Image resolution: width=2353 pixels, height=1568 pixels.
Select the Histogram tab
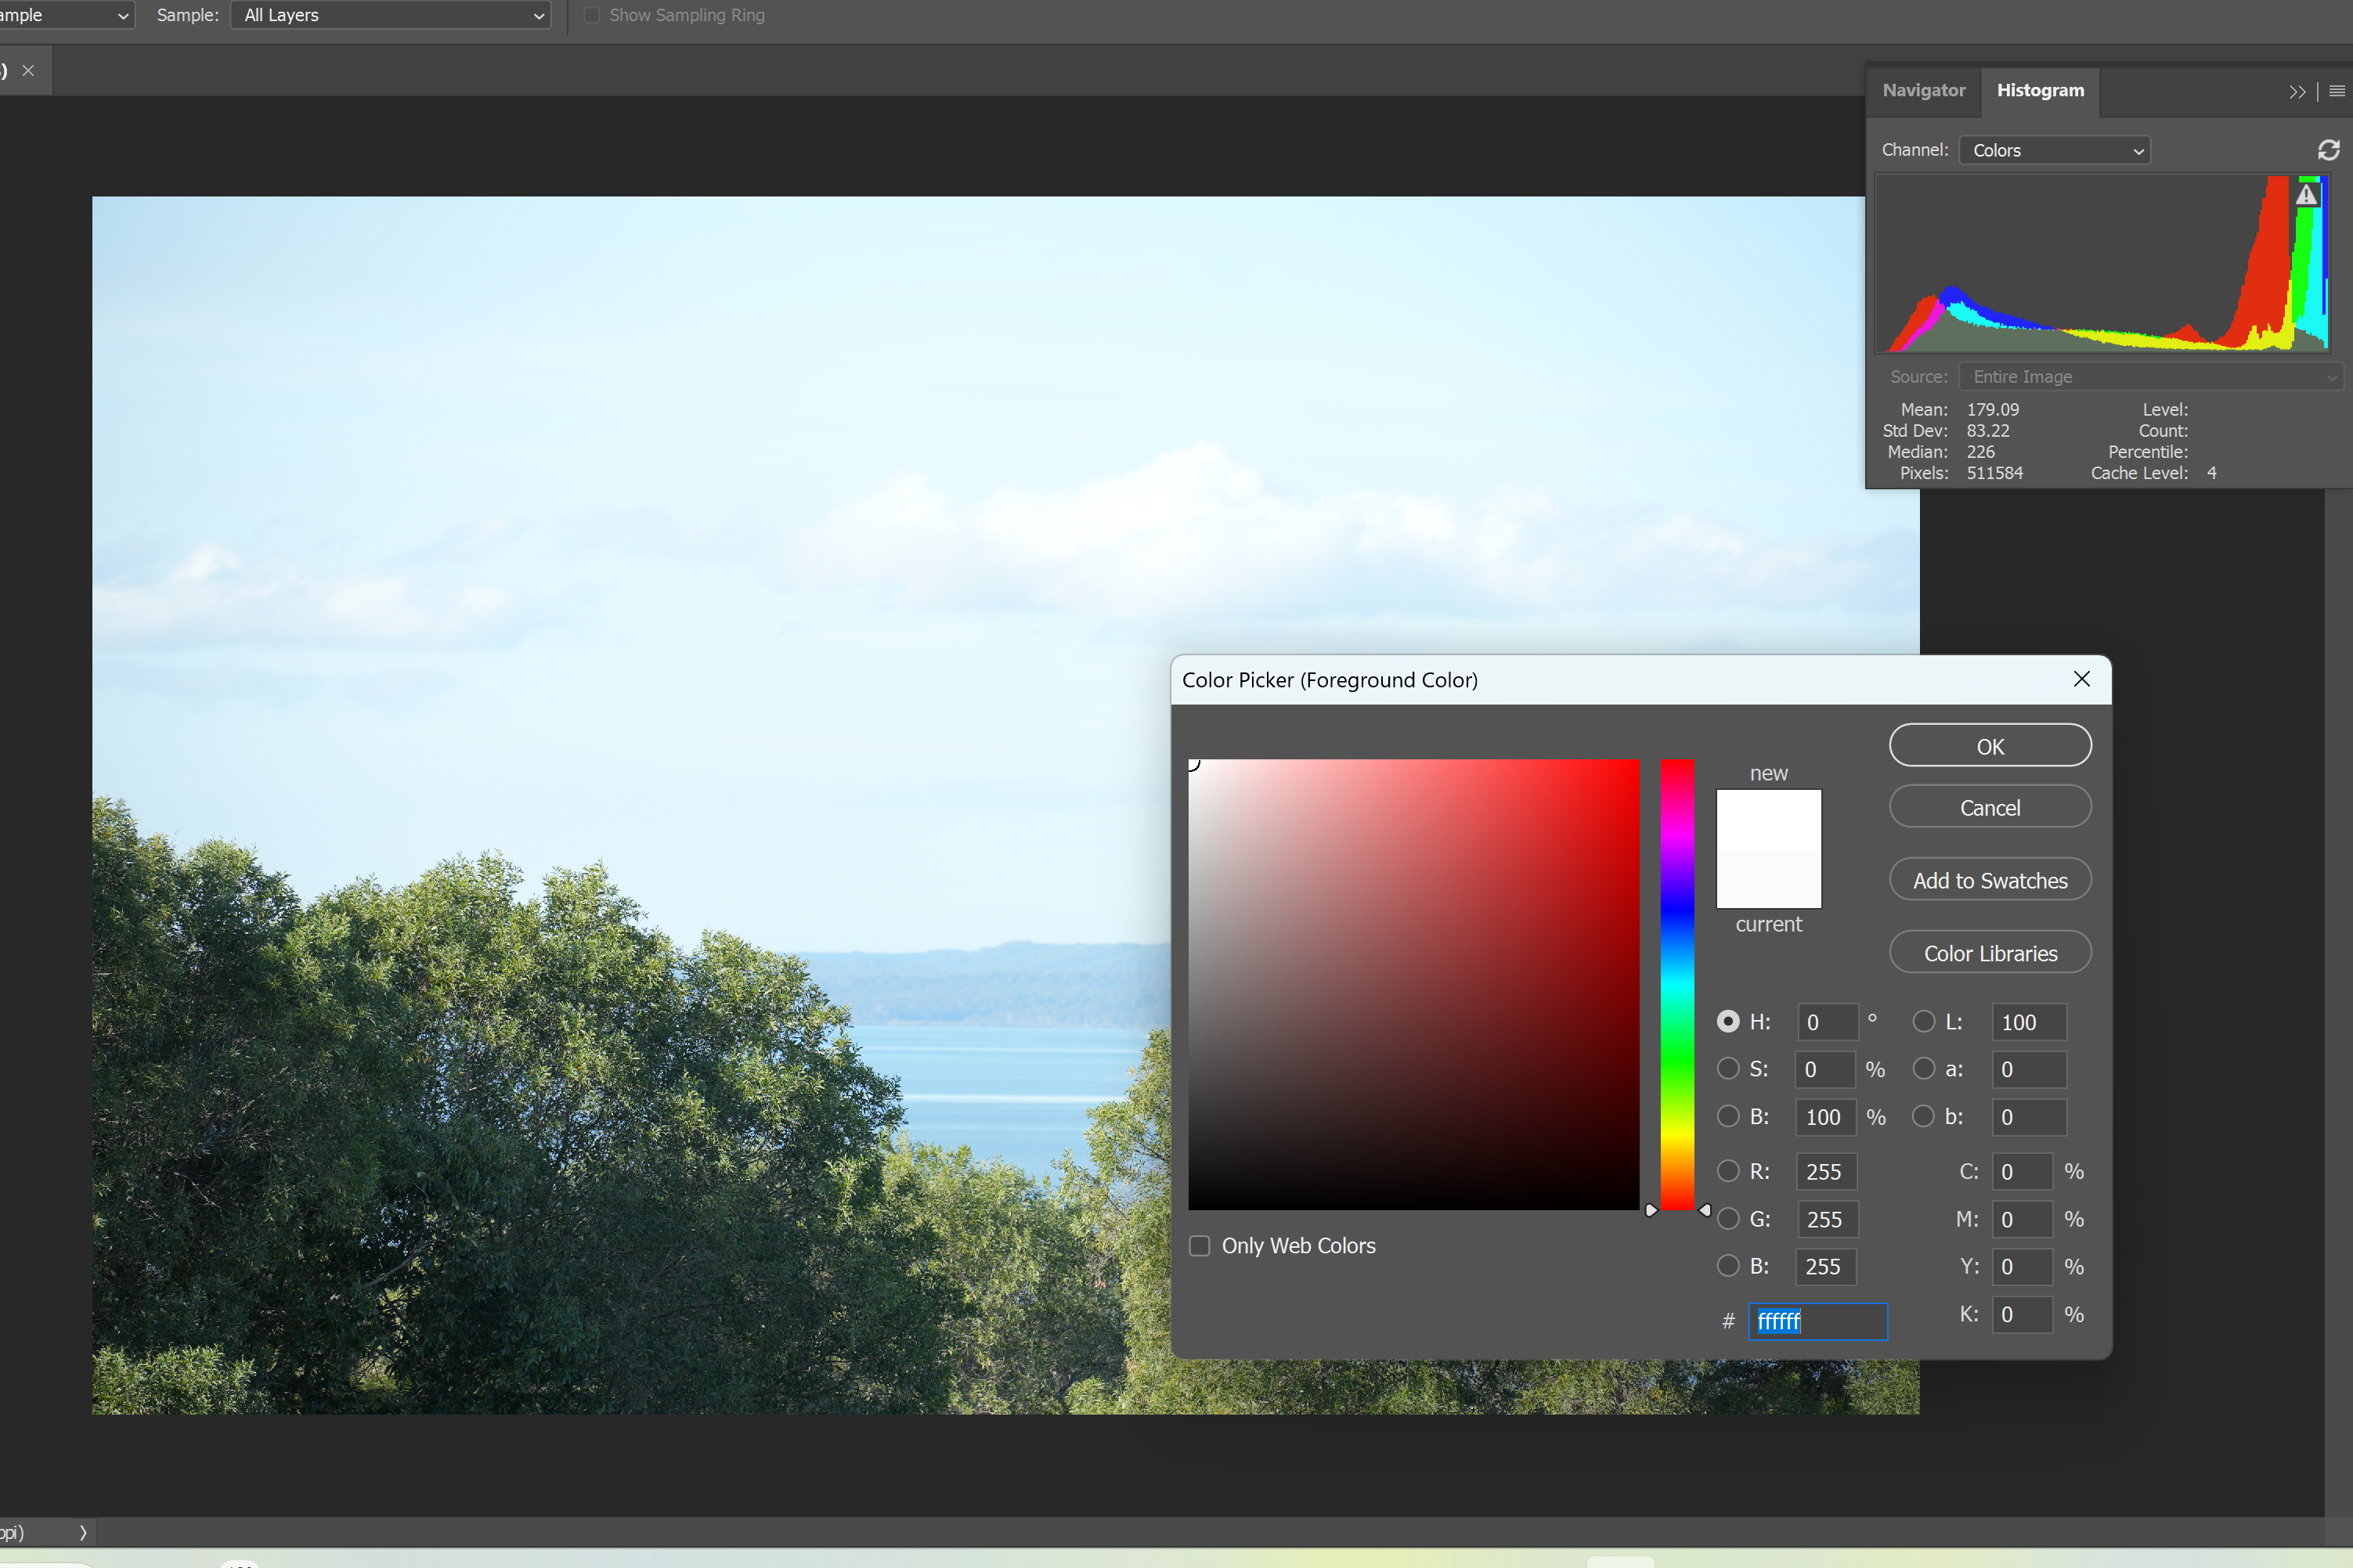coord(2040,90)
